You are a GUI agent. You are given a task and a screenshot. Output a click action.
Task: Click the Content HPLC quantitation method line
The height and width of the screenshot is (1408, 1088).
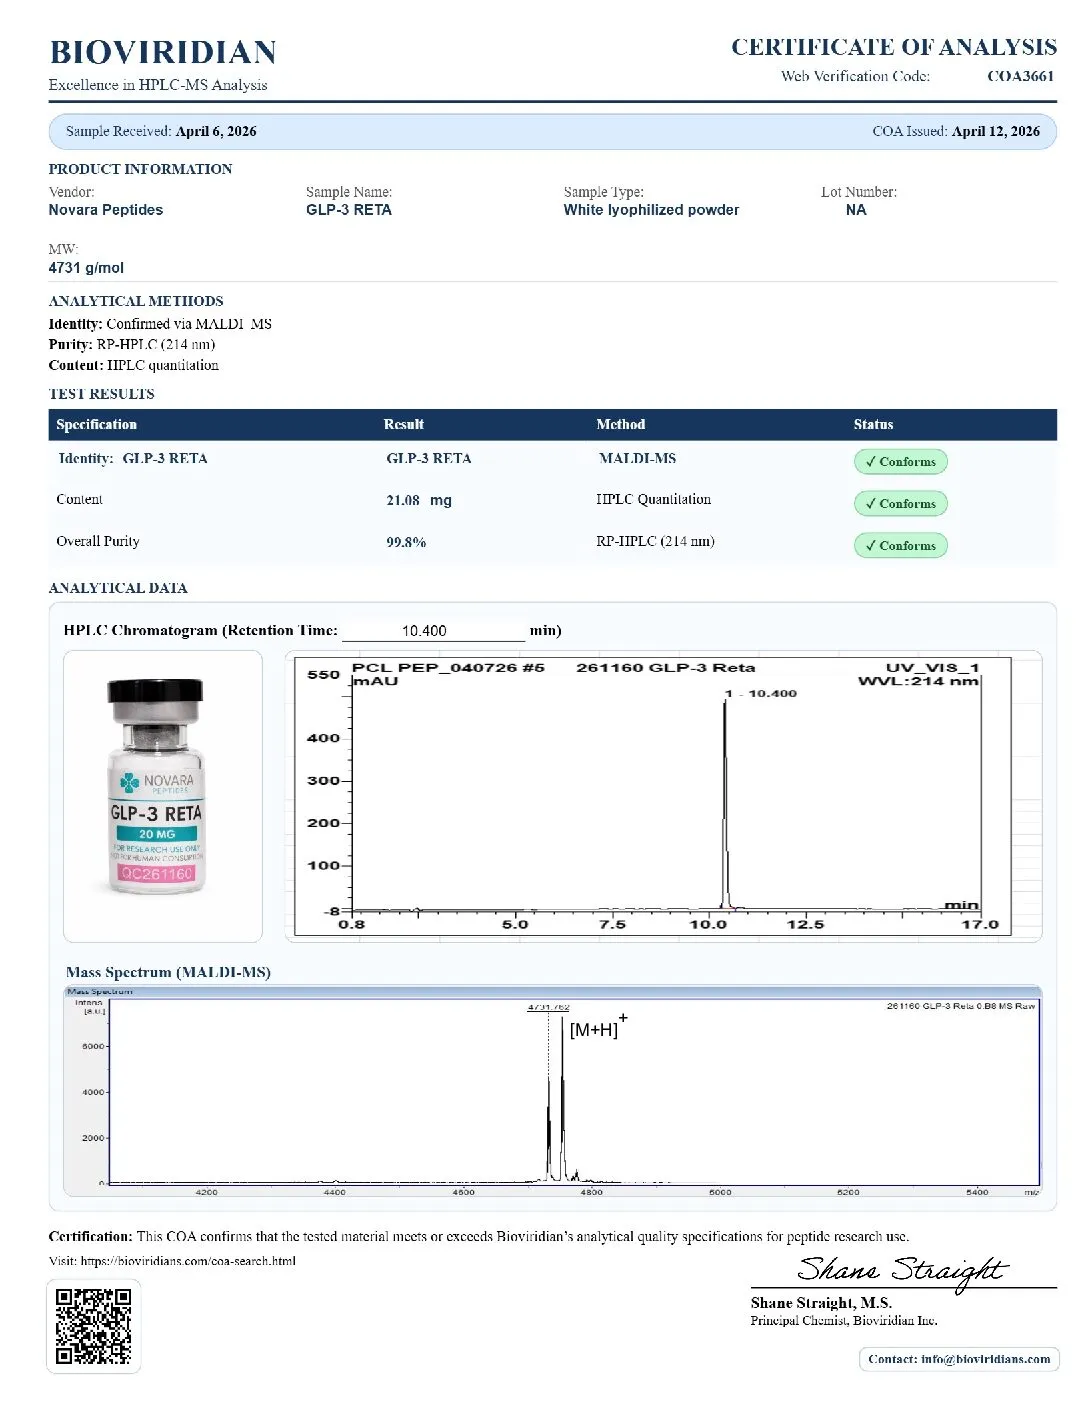click(x=134, y=365)
